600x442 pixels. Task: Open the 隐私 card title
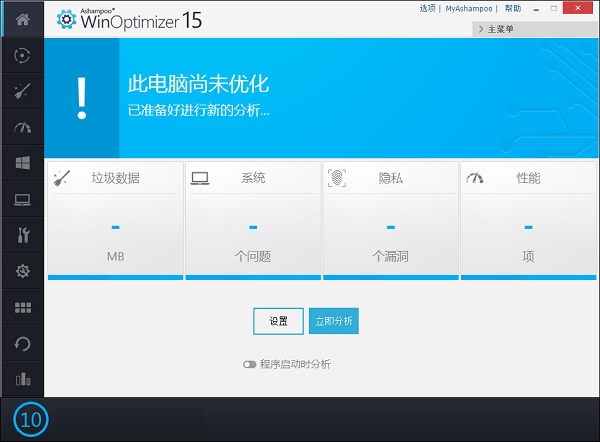pyautogui.click(x=391, y=178)
